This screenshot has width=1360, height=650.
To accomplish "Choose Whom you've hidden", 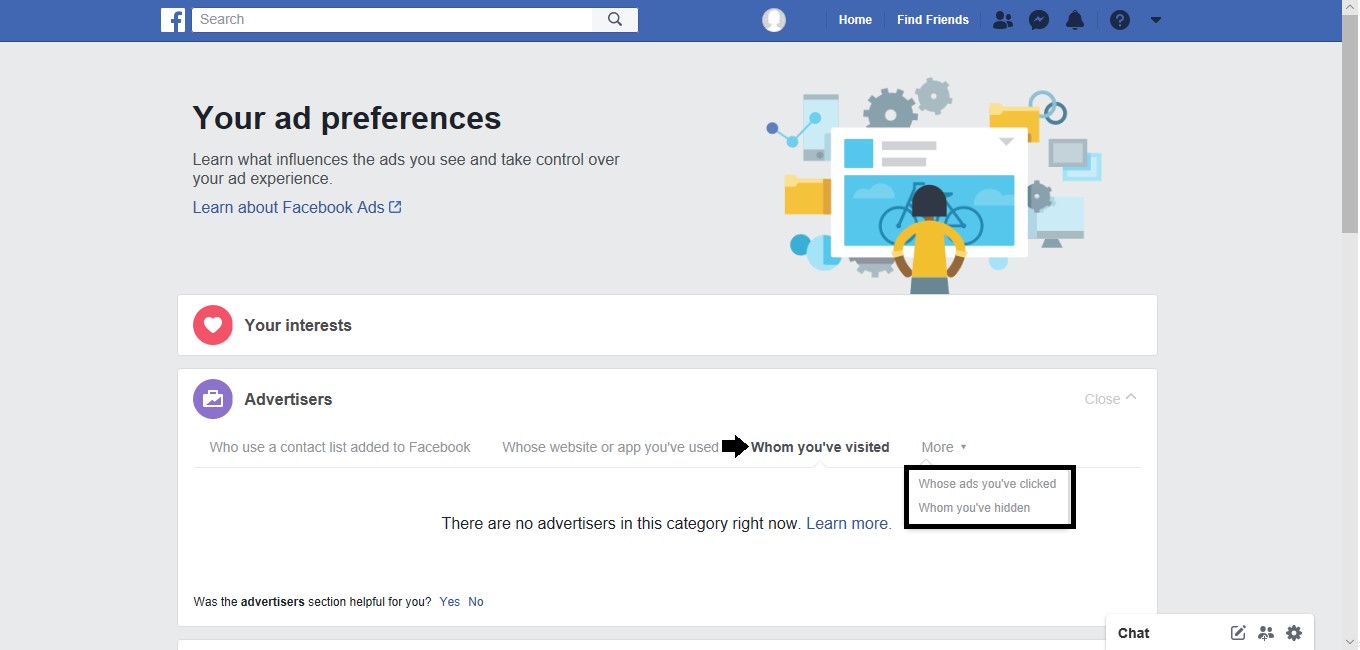I will pyautogui.click(x=974, y=508).
